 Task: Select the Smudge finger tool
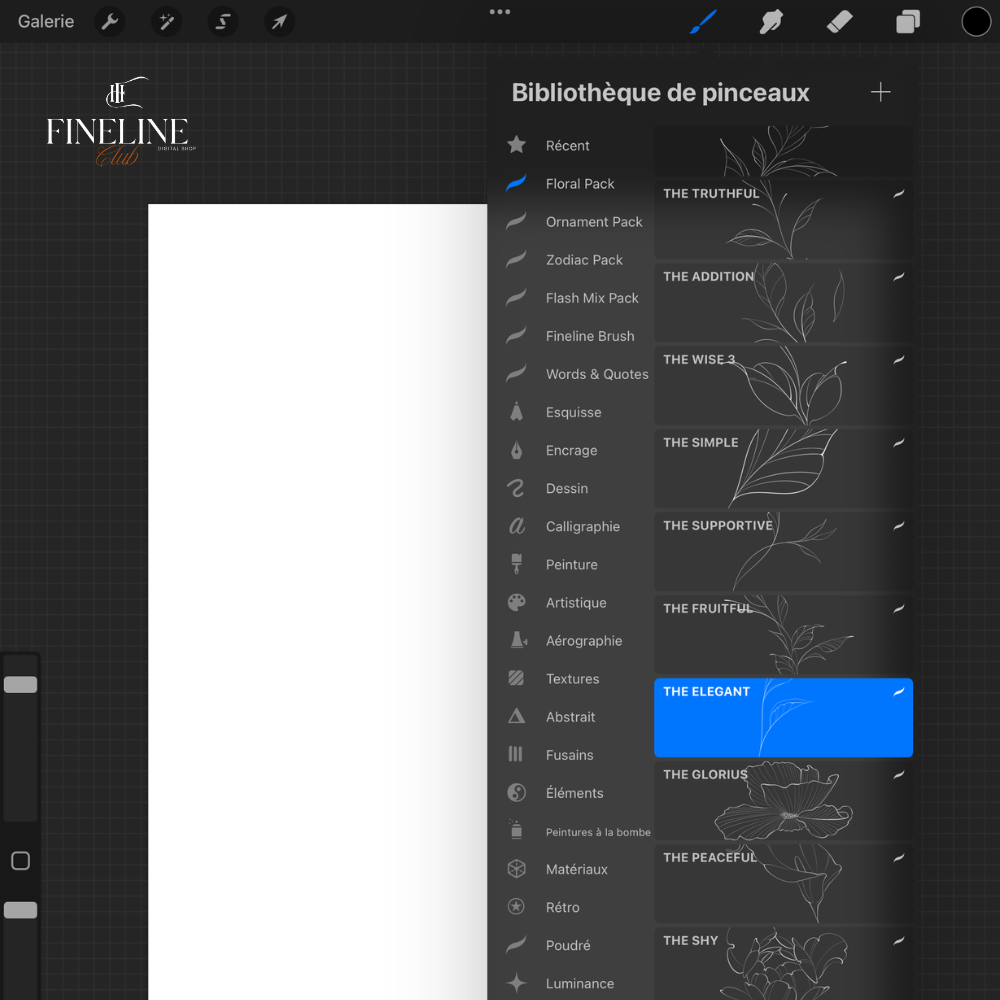tap(771, 21)
